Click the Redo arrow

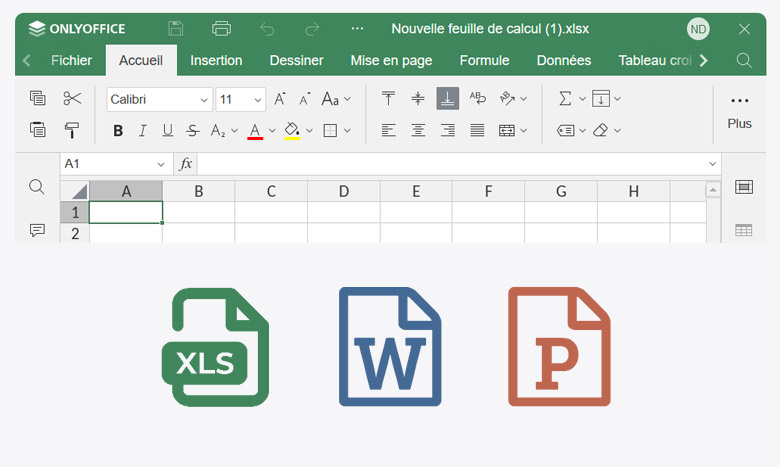point(312,29)
